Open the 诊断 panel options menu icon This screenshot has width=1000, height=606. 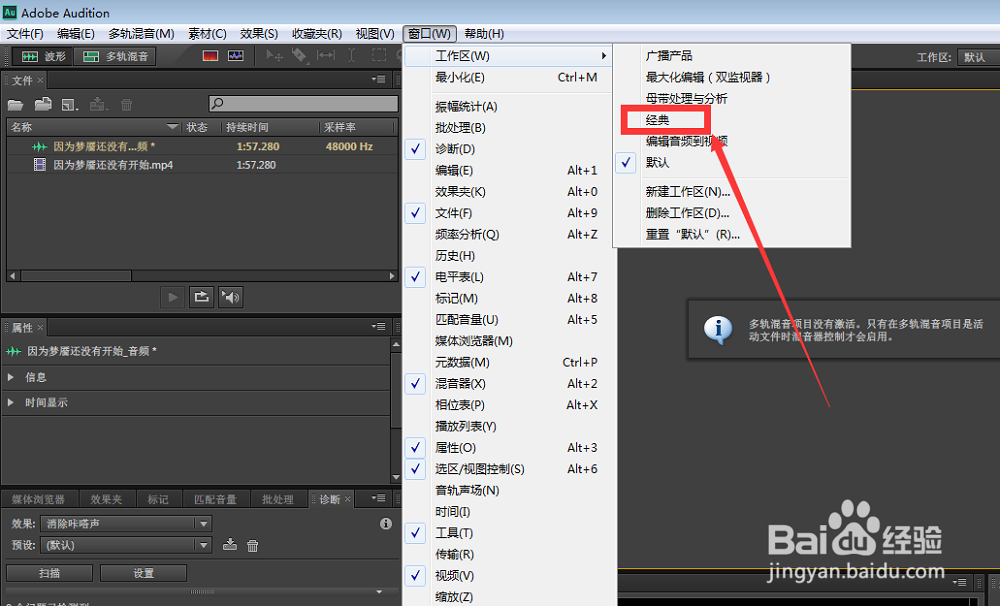pos(379,498)
